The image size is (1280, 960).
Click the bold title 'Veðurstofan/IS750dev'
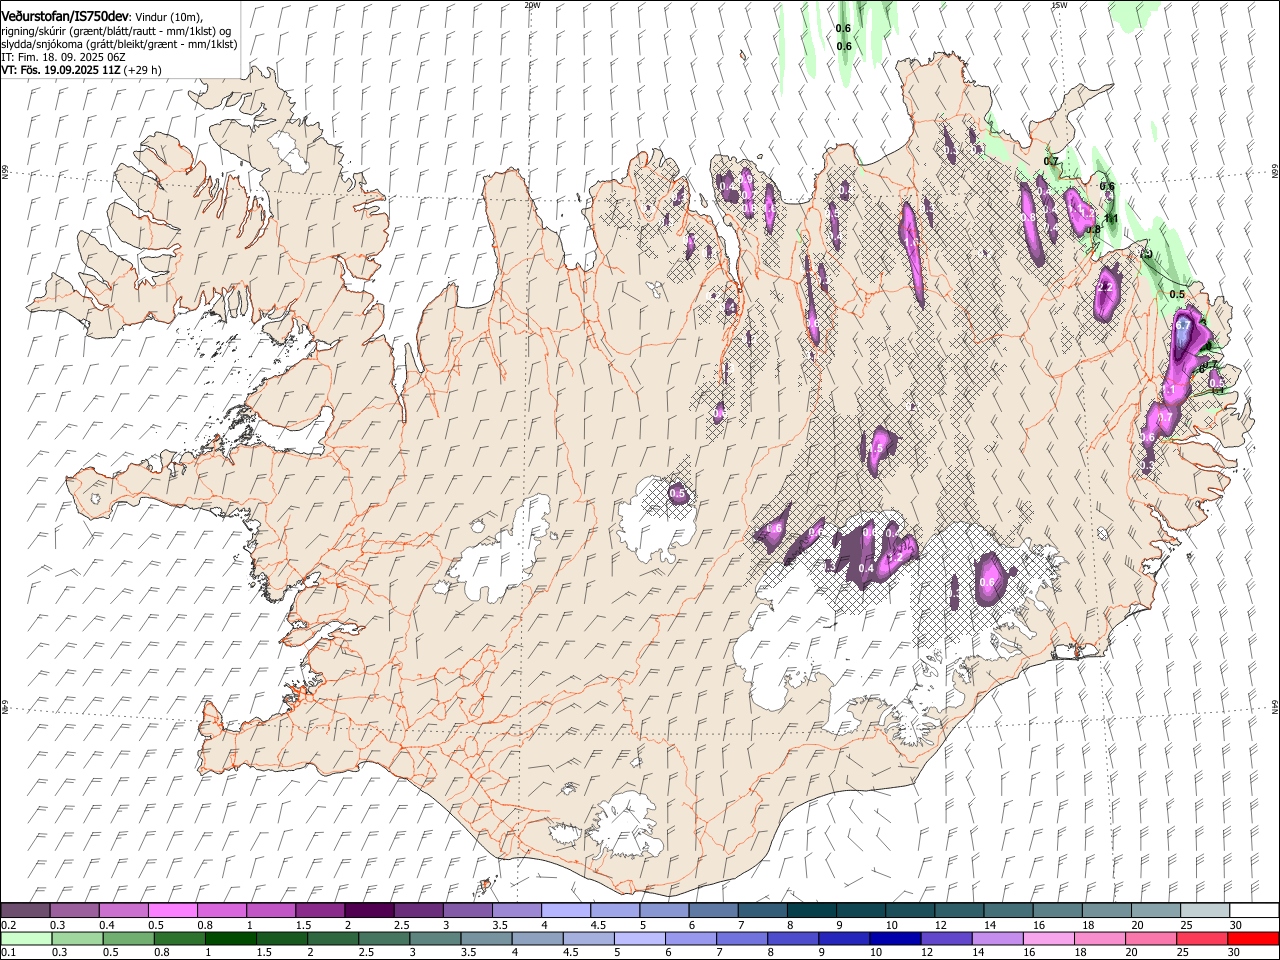pos(65,16)
